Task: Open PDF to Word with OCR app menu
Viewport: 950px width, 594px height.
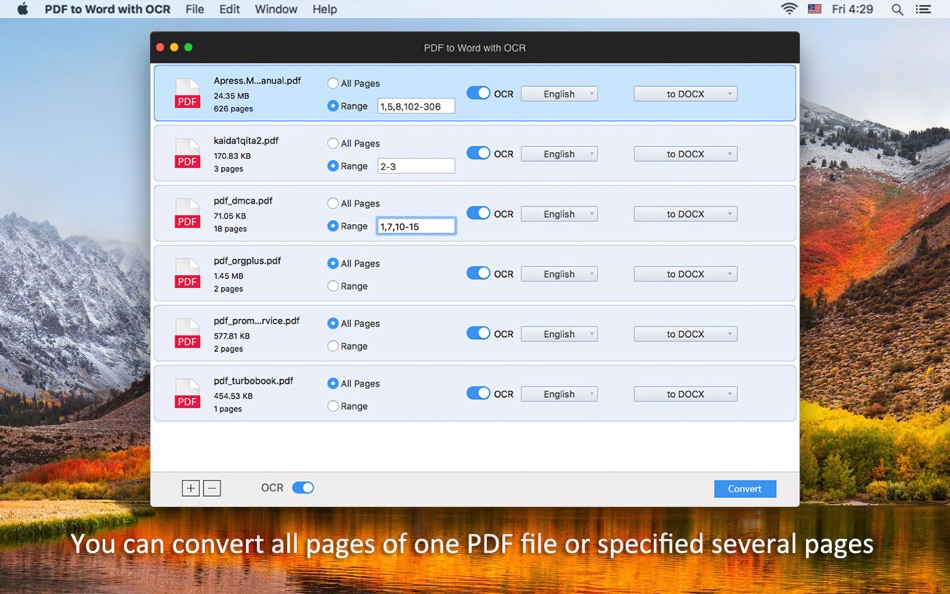Action: (x=107, y=9)
